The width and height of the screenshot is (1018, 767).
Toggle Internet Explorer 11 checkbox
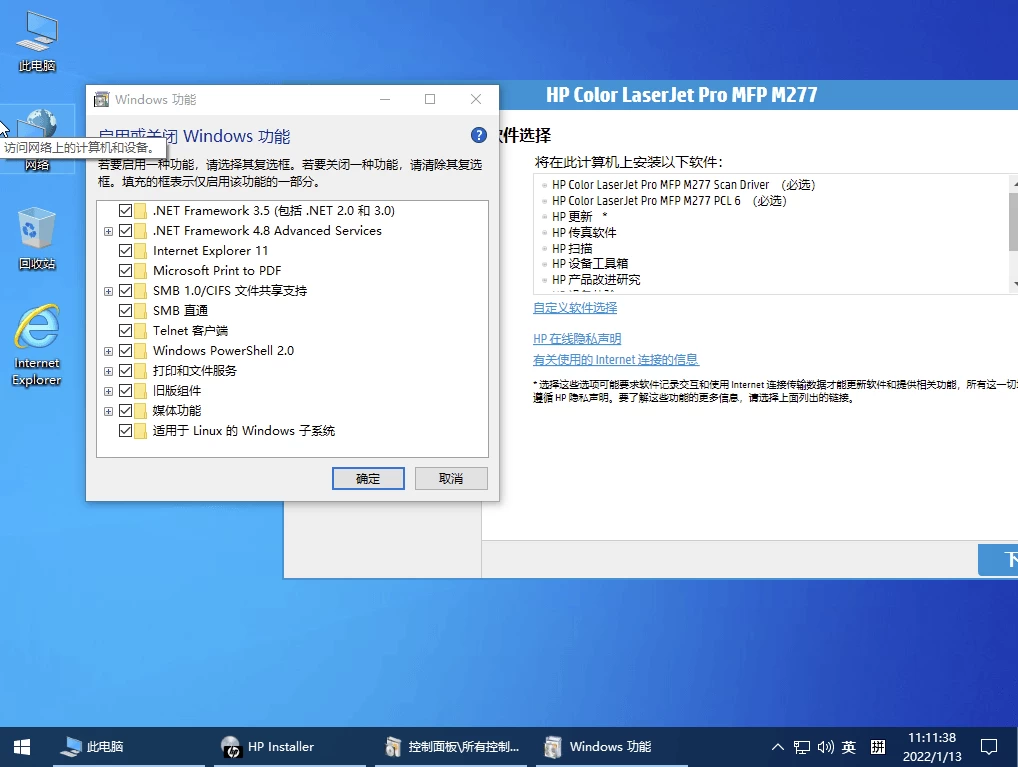point(126,251)
